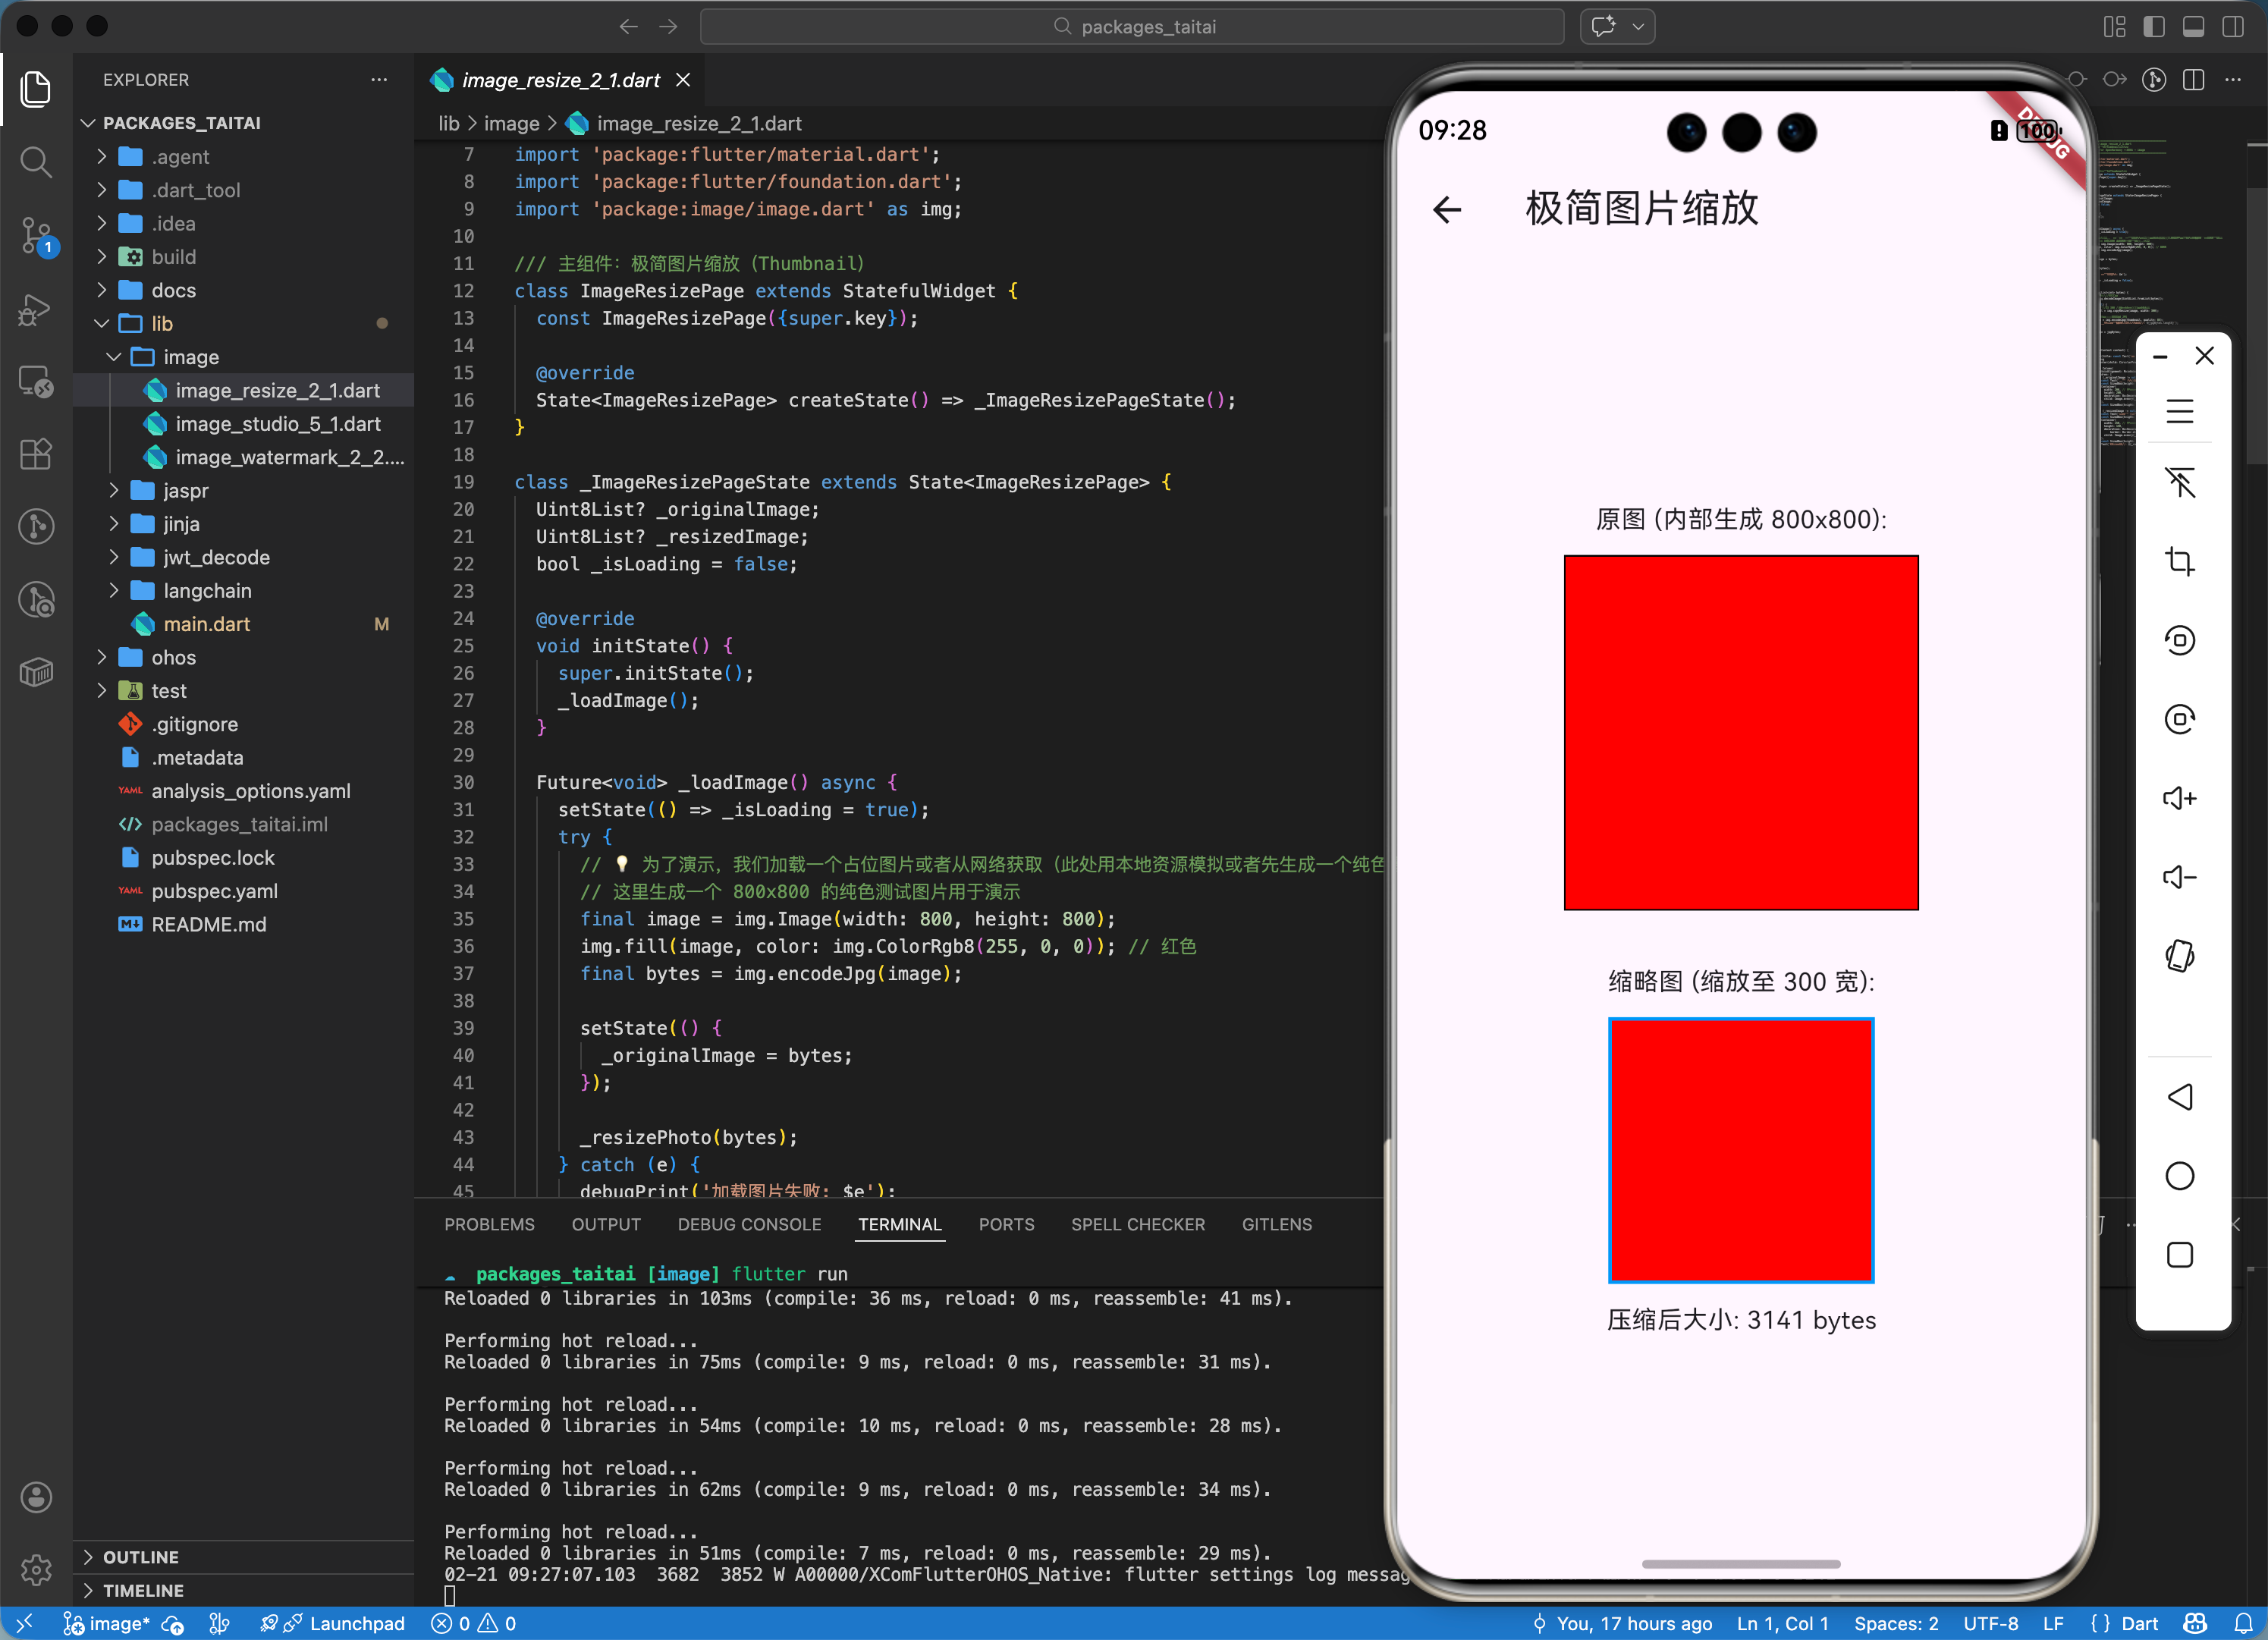Switch to the PROBLEMS tab
Screen dimensions: 2268x1640
(x=489, y=1225)
